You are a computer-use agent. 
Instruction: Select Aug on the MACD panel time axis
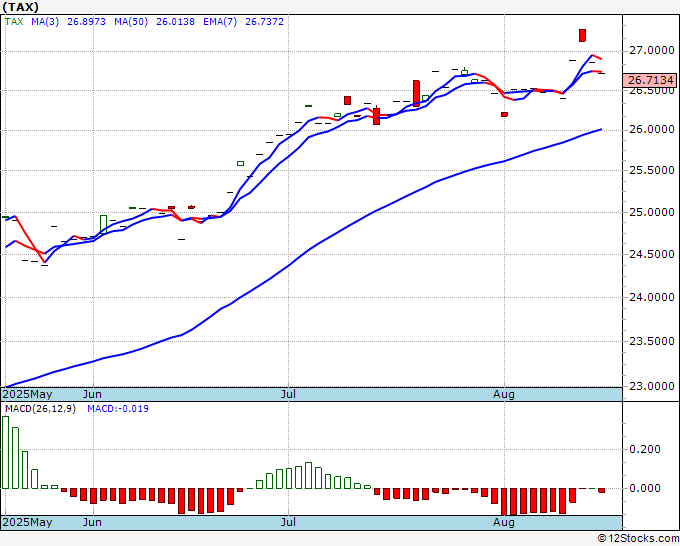pos(504,522)
